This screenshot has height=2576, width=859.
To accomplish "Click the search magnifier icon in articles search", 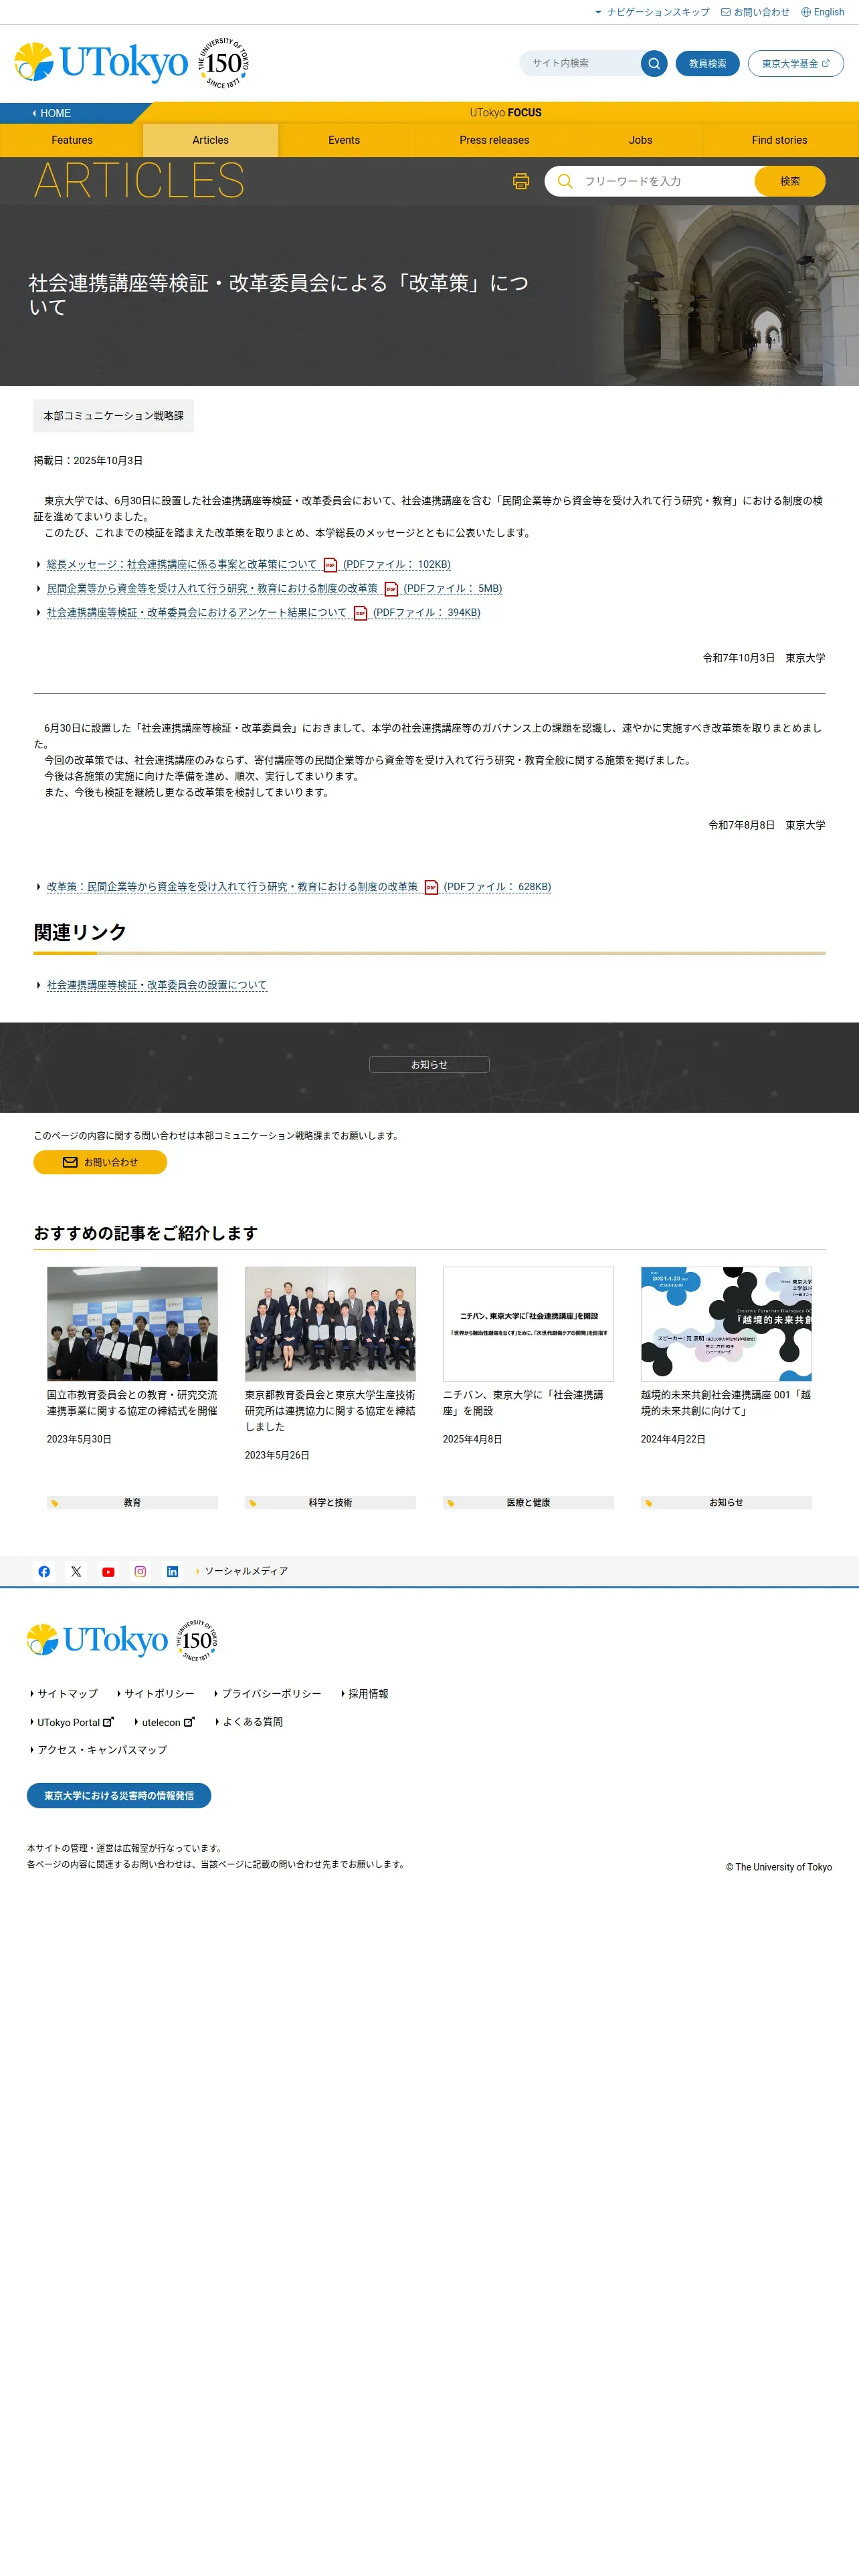I will point(565,181).
